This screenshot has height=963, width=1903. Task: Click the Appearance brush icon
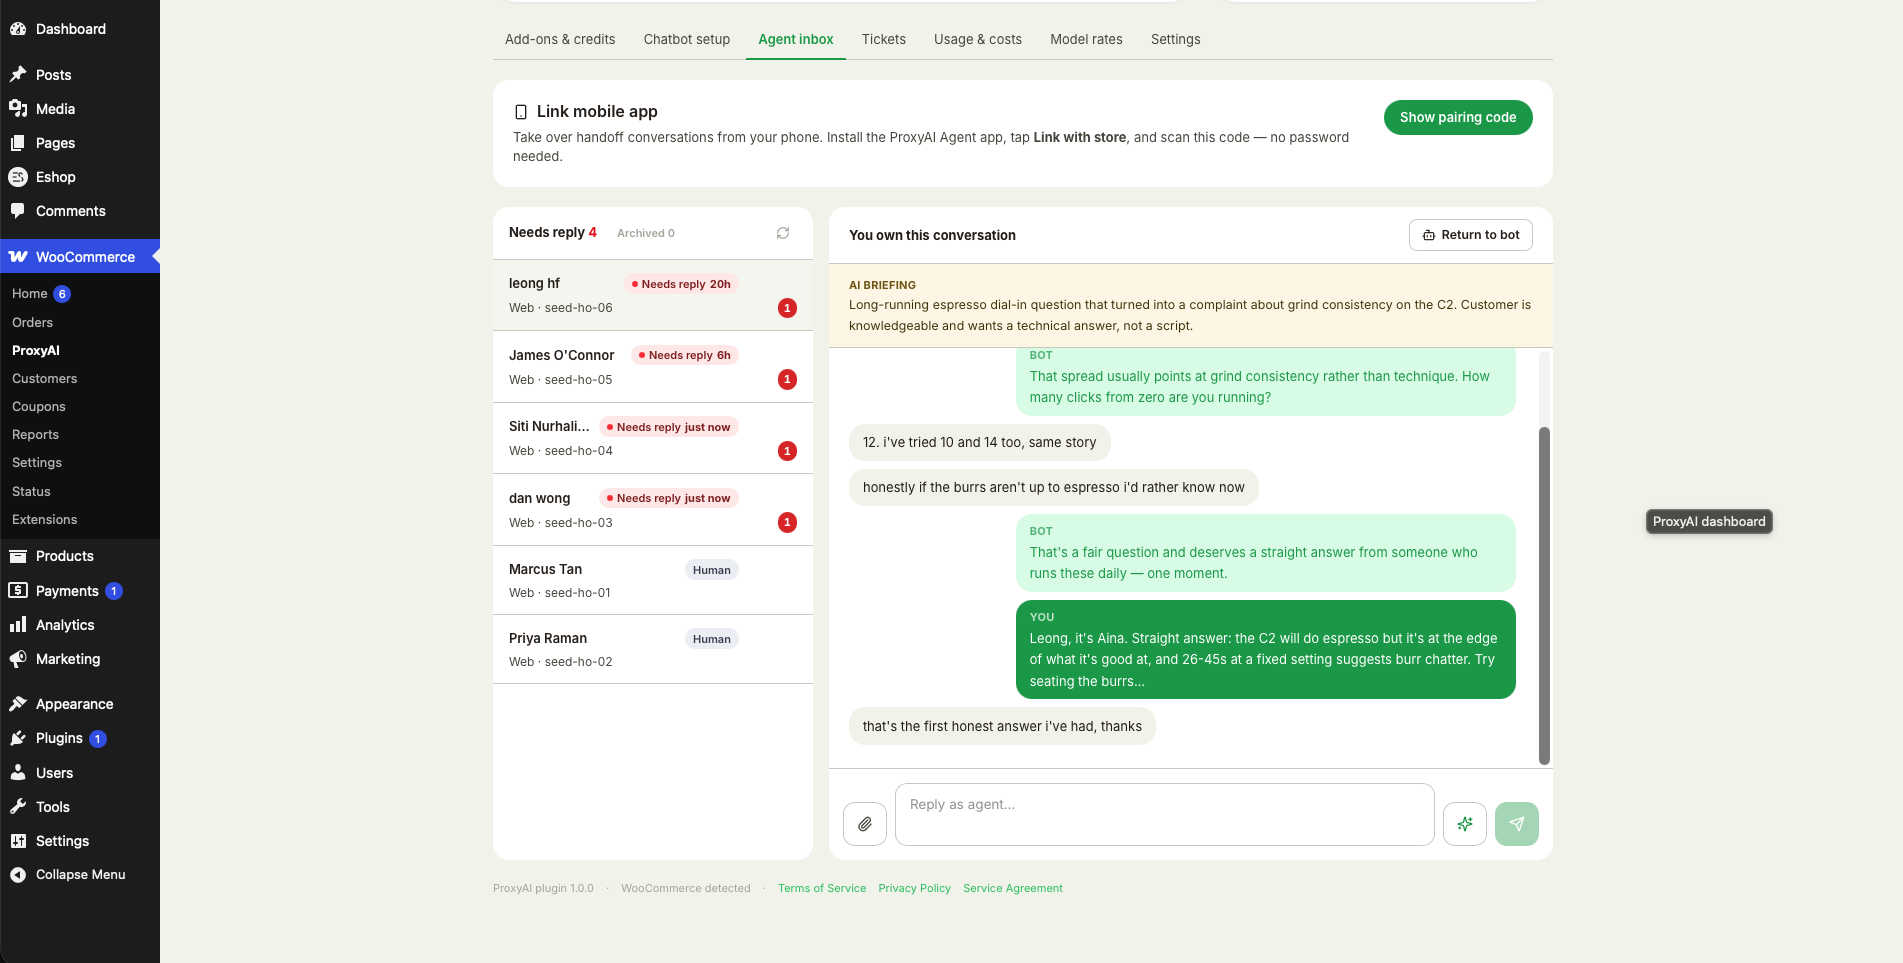[x=18, y=704]
